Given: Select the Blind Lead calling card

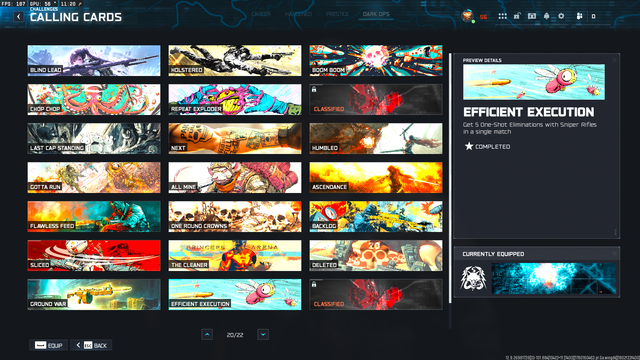Looking at the screenshot, I should click(x=94, y=60).
